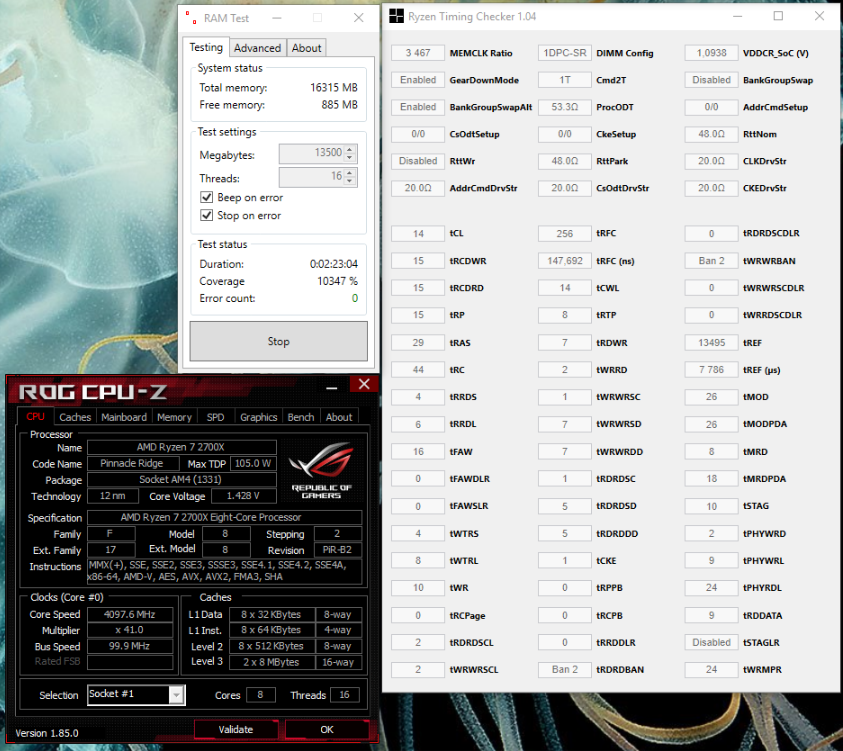The width and height of the screenshot is (843, 751).
Task: Click the ROG Republic of Gamers logo
Action: click(322, 470)
